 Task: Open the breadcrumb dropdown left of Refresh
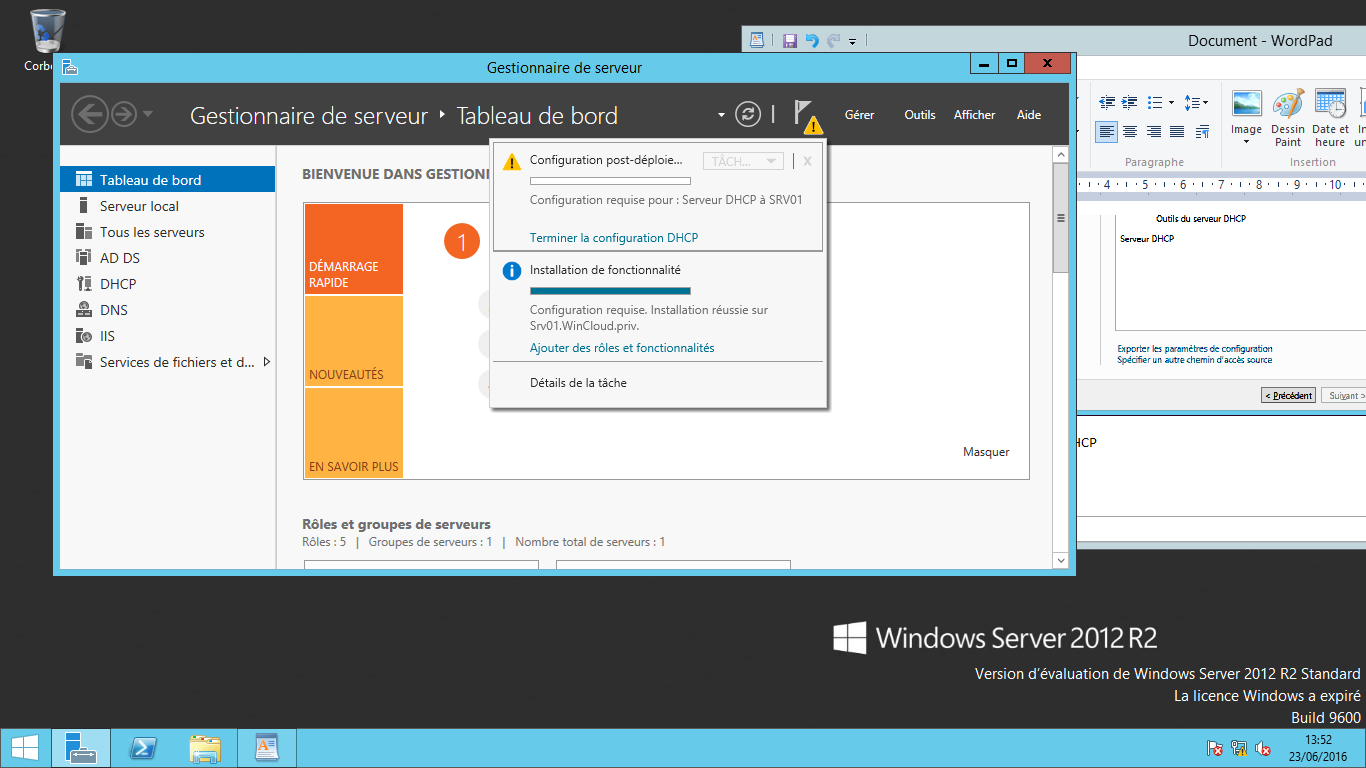click(721, 115)
